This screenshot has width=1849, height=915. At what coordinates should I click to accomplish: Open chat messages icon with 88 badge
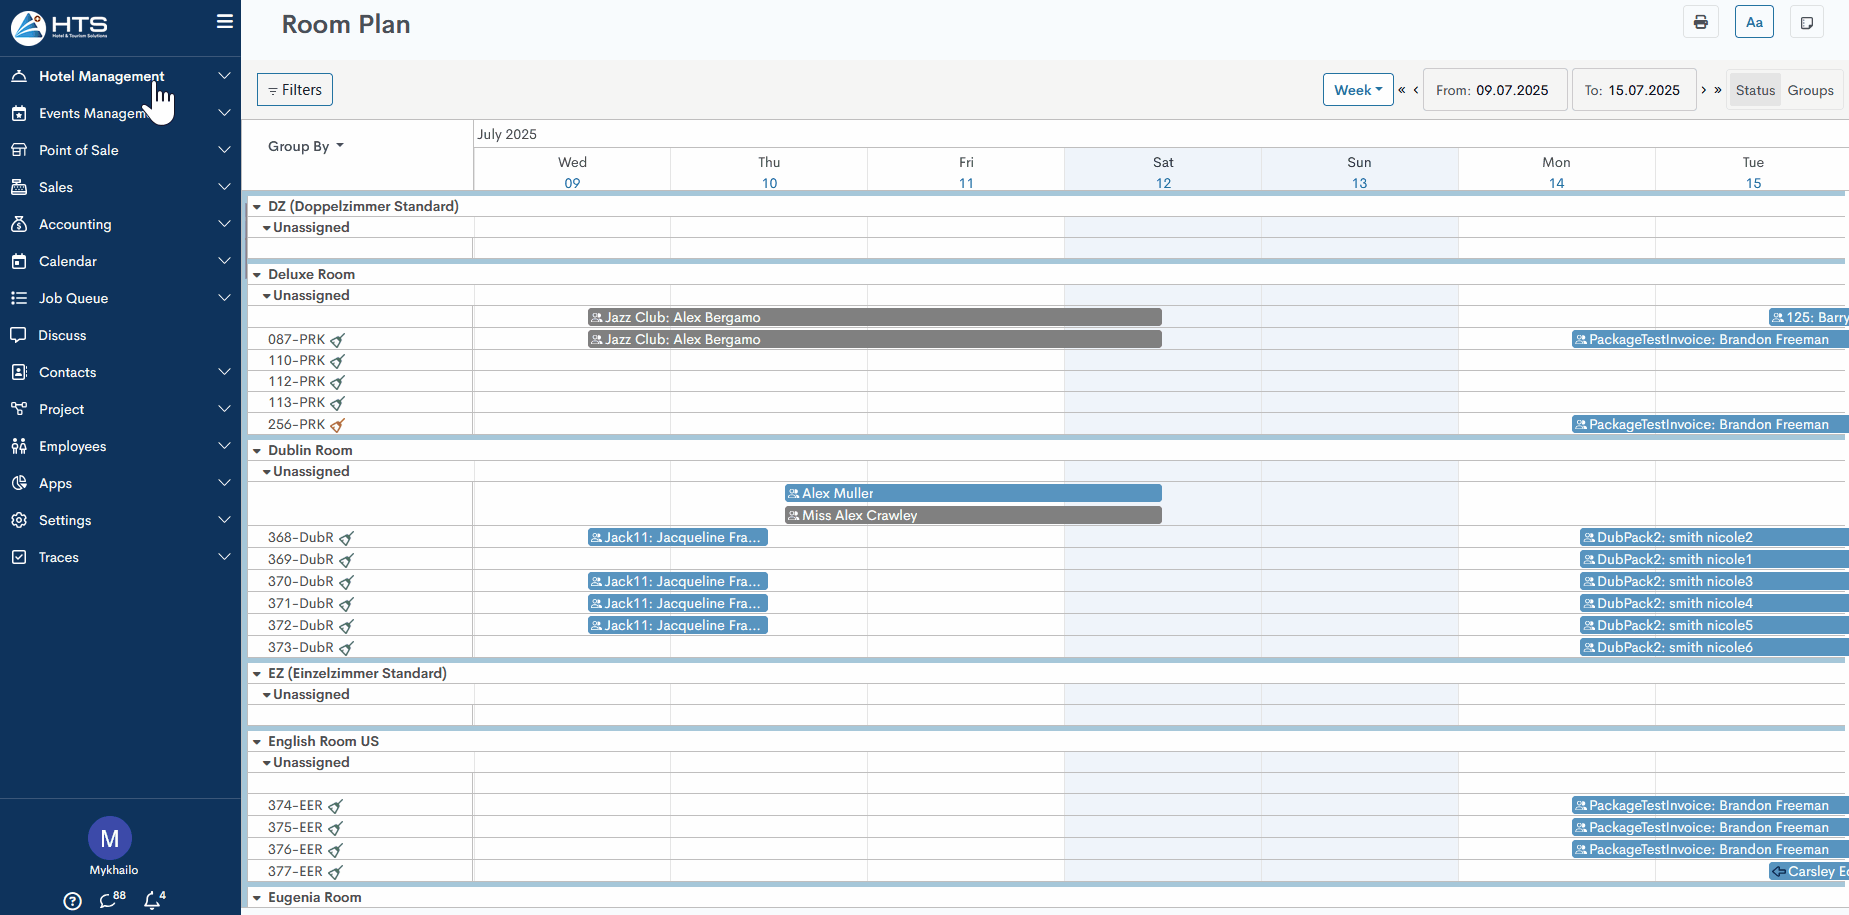coord(109,900)
